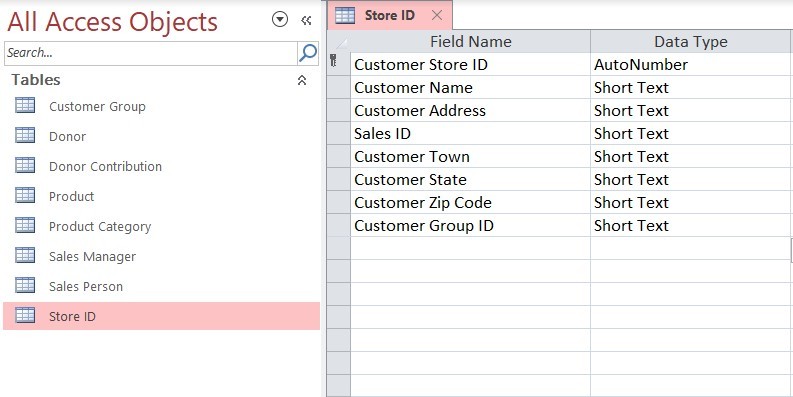793x397 pixels.
Task: Click the Donor table icon
Action: click(25, 135)
